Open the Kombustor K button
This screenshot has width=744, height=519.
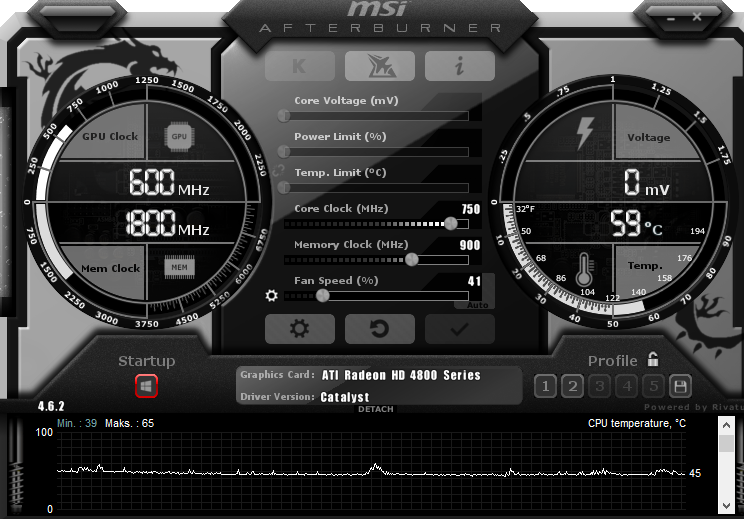click(x=300, y=66)
